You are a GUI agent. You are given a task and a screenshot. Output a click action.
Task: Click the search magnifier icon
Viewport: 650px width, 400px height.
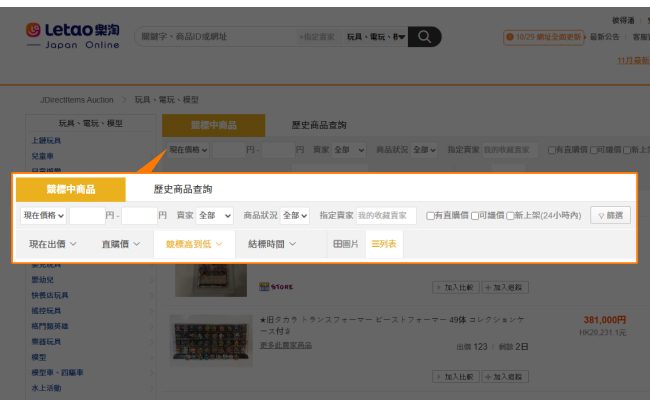click(x=424, y=37)
